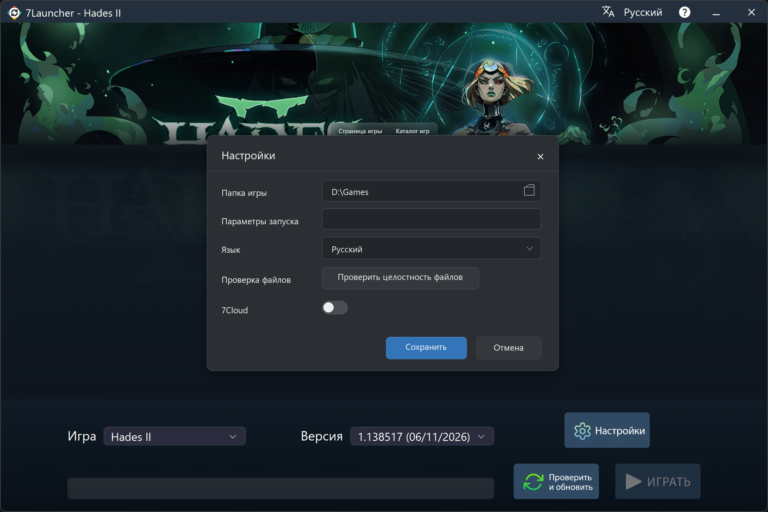Click the 7Launcher logo in title bar

tap(14, 13)
